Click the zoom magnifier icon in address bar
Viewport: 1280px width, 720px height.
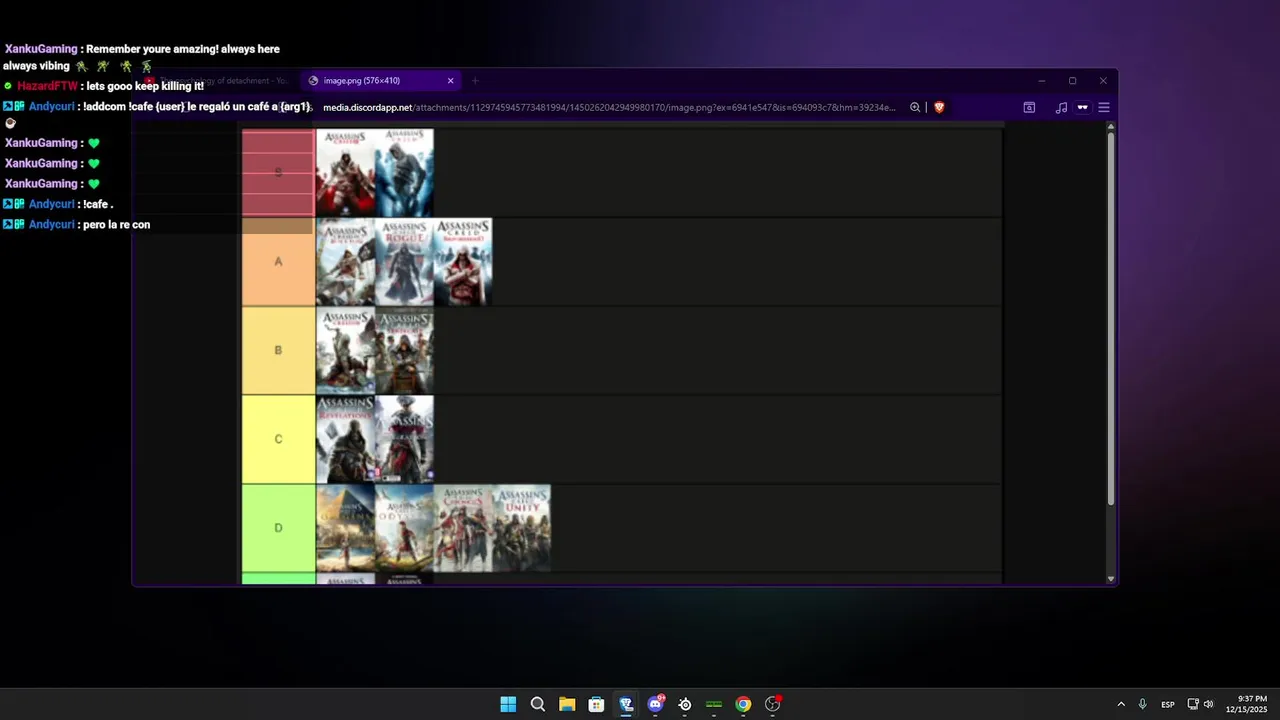coord(915,107)
